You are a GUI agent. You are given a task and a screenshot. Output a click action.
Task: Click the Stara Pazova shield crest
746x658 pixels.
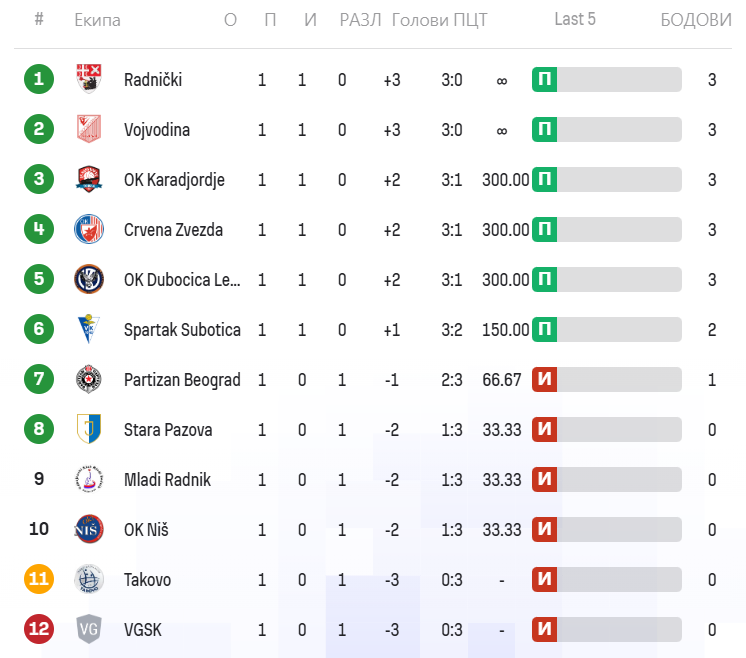[x=89, y=429]
